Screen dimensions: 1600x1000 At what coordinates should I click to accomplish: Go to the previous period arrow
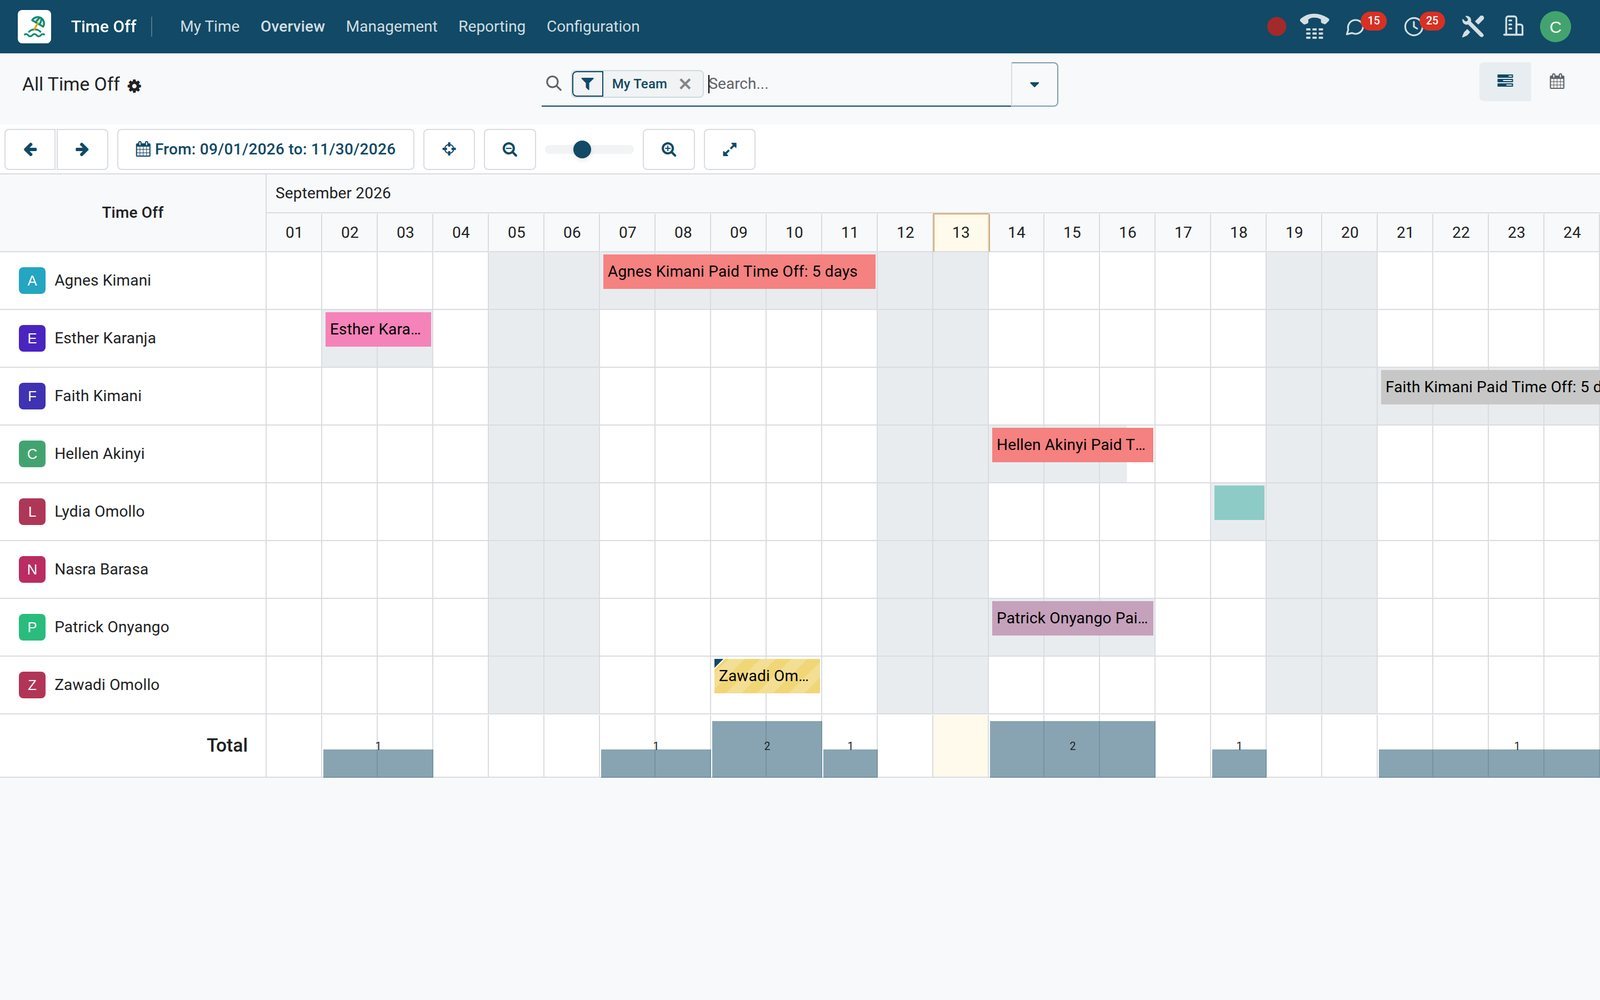tap(30, 149)
